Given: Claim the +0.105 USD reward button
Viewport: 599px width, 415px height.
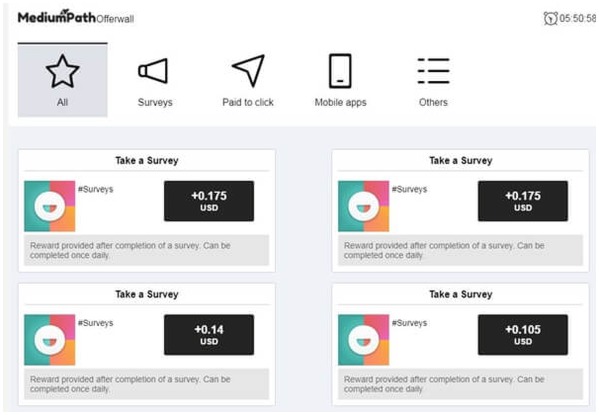Looking at the screenshot, I should 523,335.
